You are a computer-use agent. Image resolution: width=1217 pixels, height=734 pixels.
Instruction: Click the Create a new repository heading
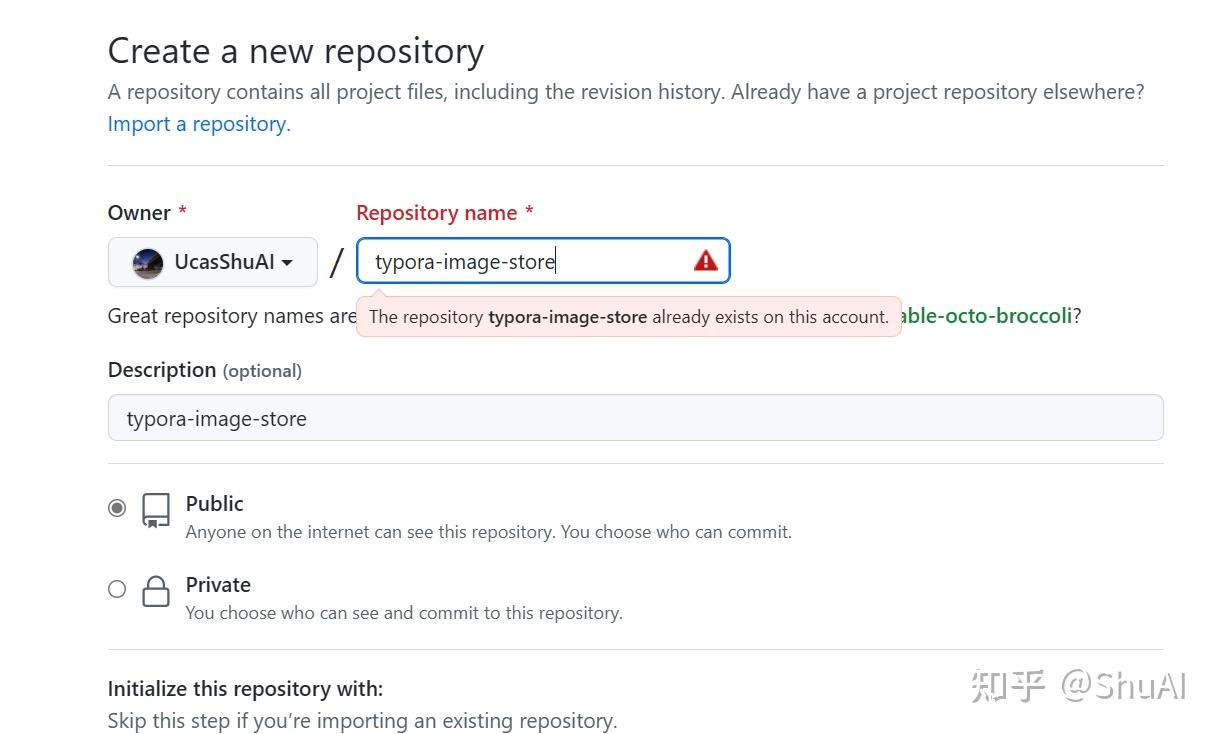(x=296, y=50)
